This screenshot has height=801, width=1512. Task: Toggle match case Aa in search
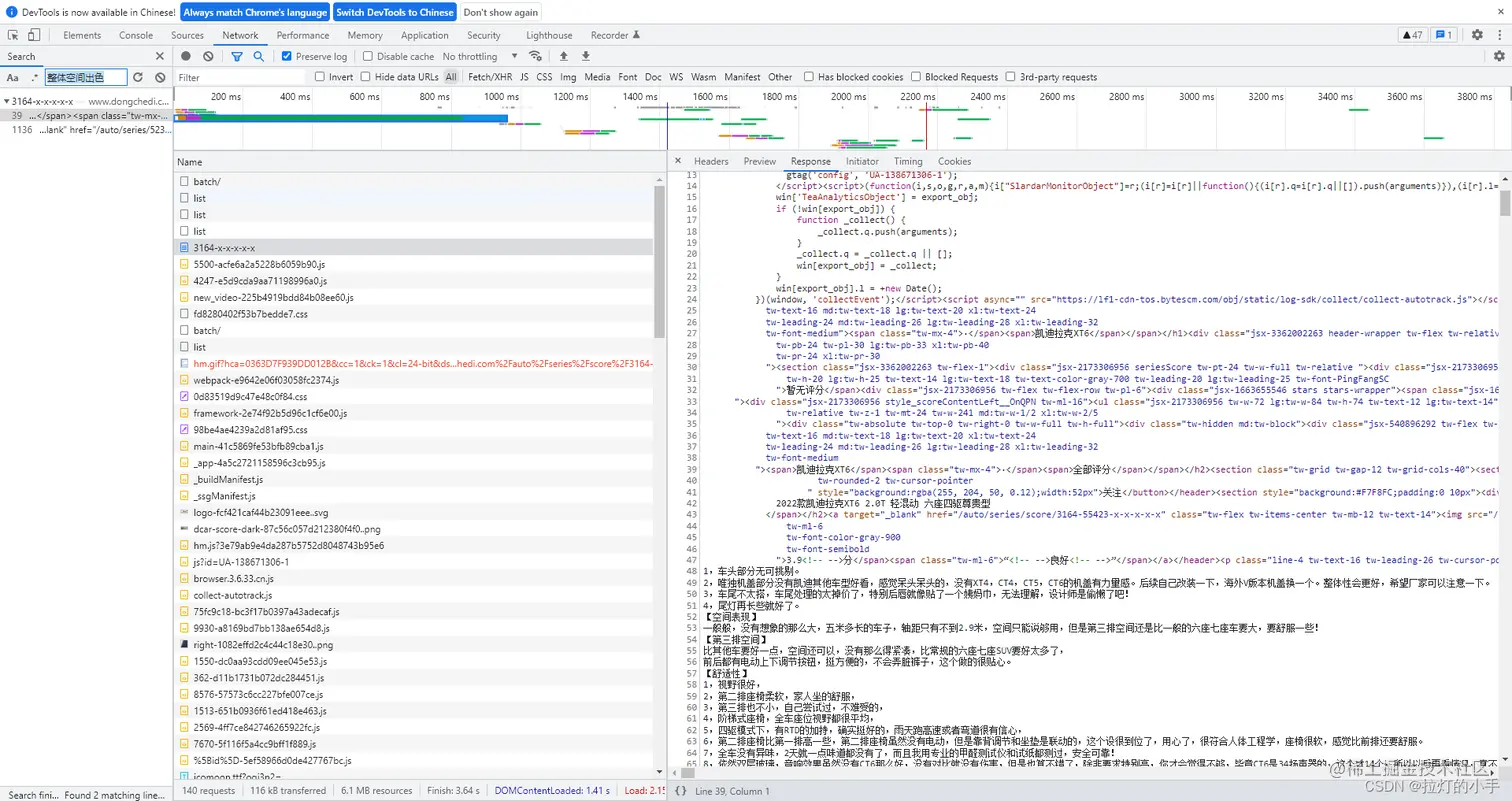pyautogui.click(x=13, y=77)
